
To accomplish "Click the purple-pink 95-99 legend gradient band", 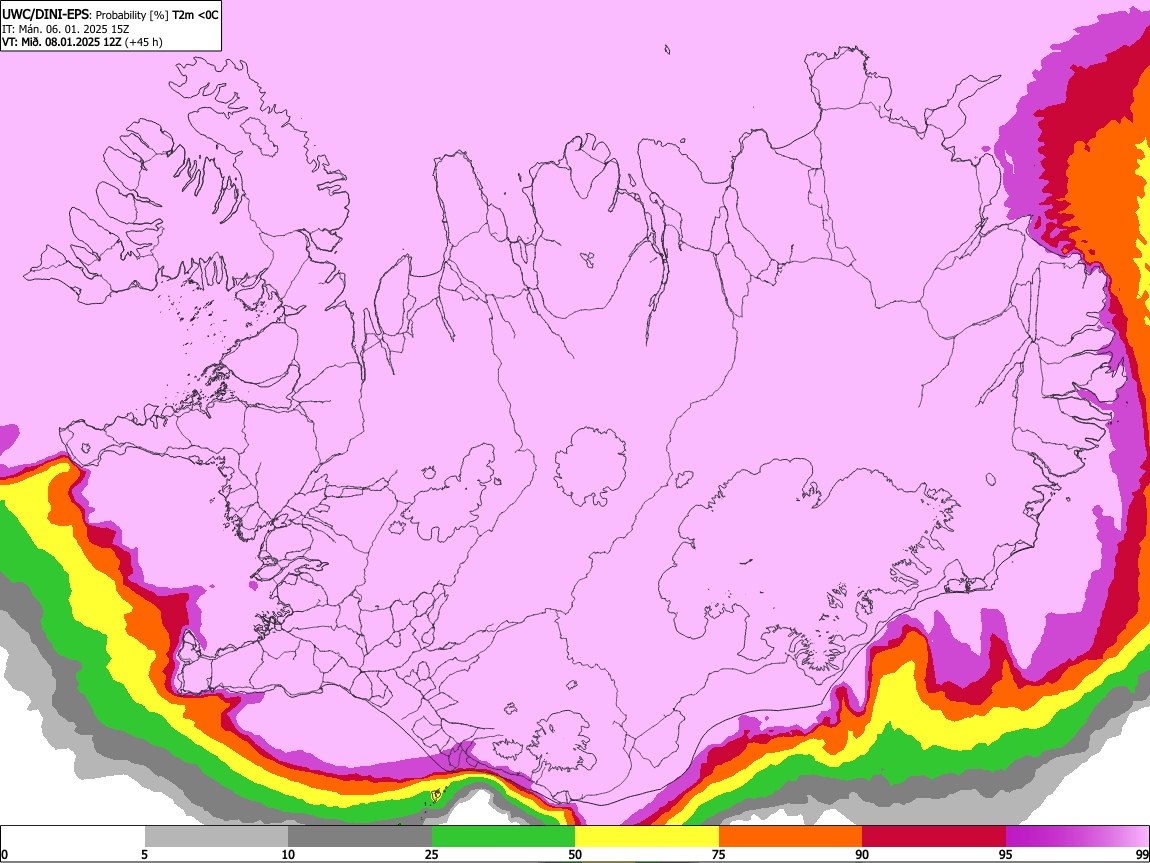I will [1077, 837].
